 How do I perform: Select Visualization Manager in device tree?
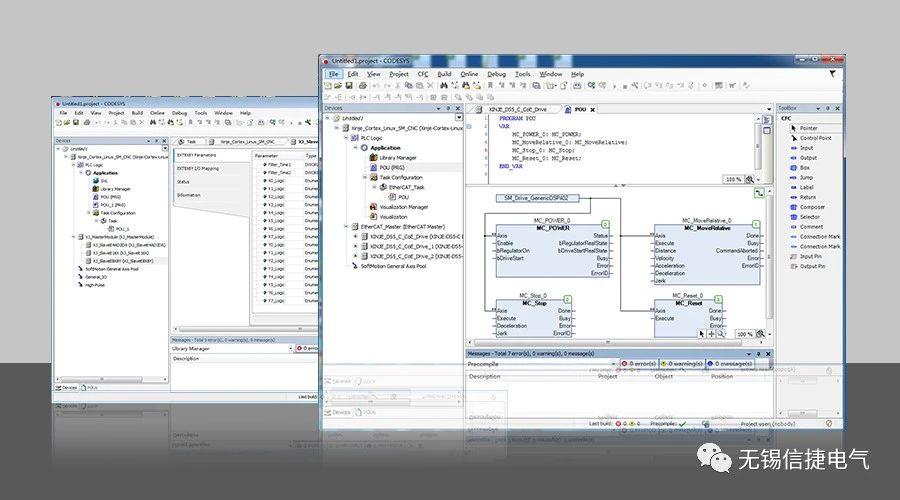[399, 207]
